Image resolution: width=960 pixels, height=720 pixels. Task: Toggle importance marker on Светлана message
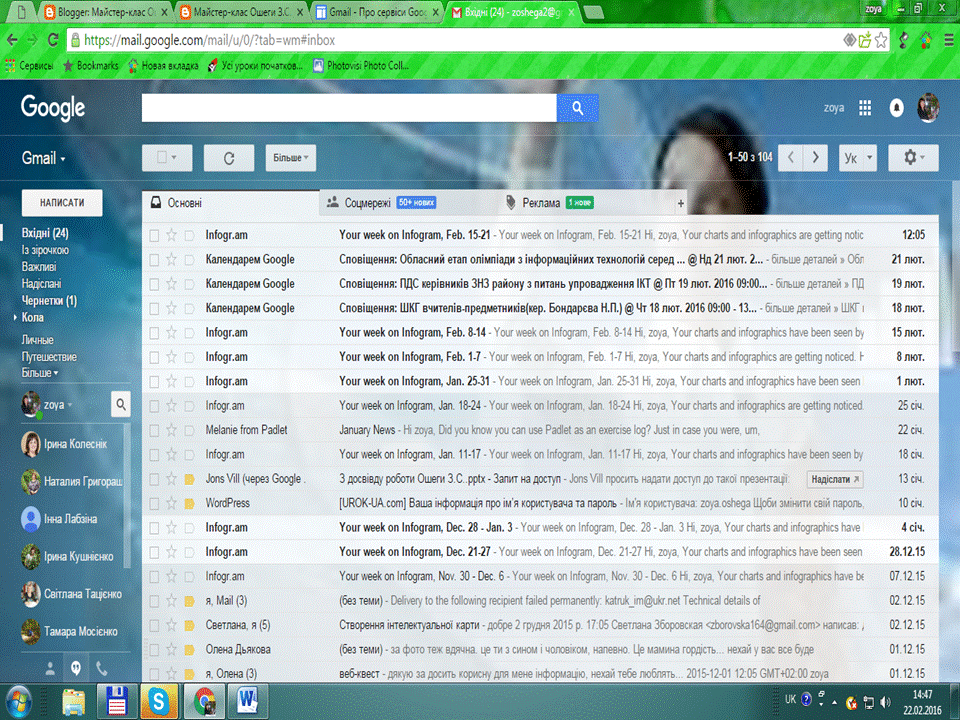[189, 625]
